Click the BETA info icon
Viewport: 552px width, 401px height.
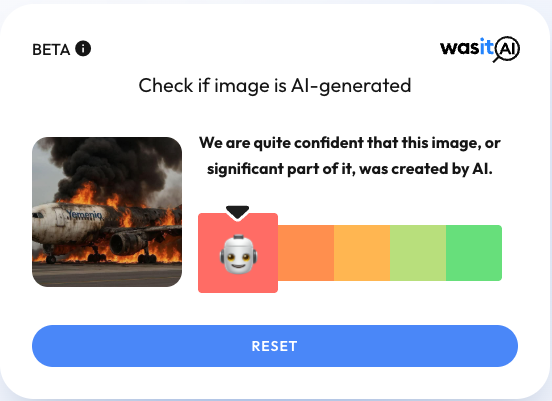(x=83, y=48)
